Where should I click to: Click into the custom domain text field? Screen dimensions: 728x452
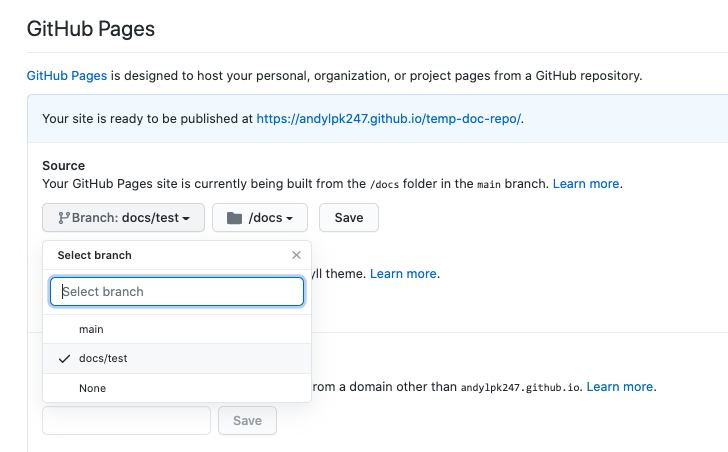click(x=126, y=420)
